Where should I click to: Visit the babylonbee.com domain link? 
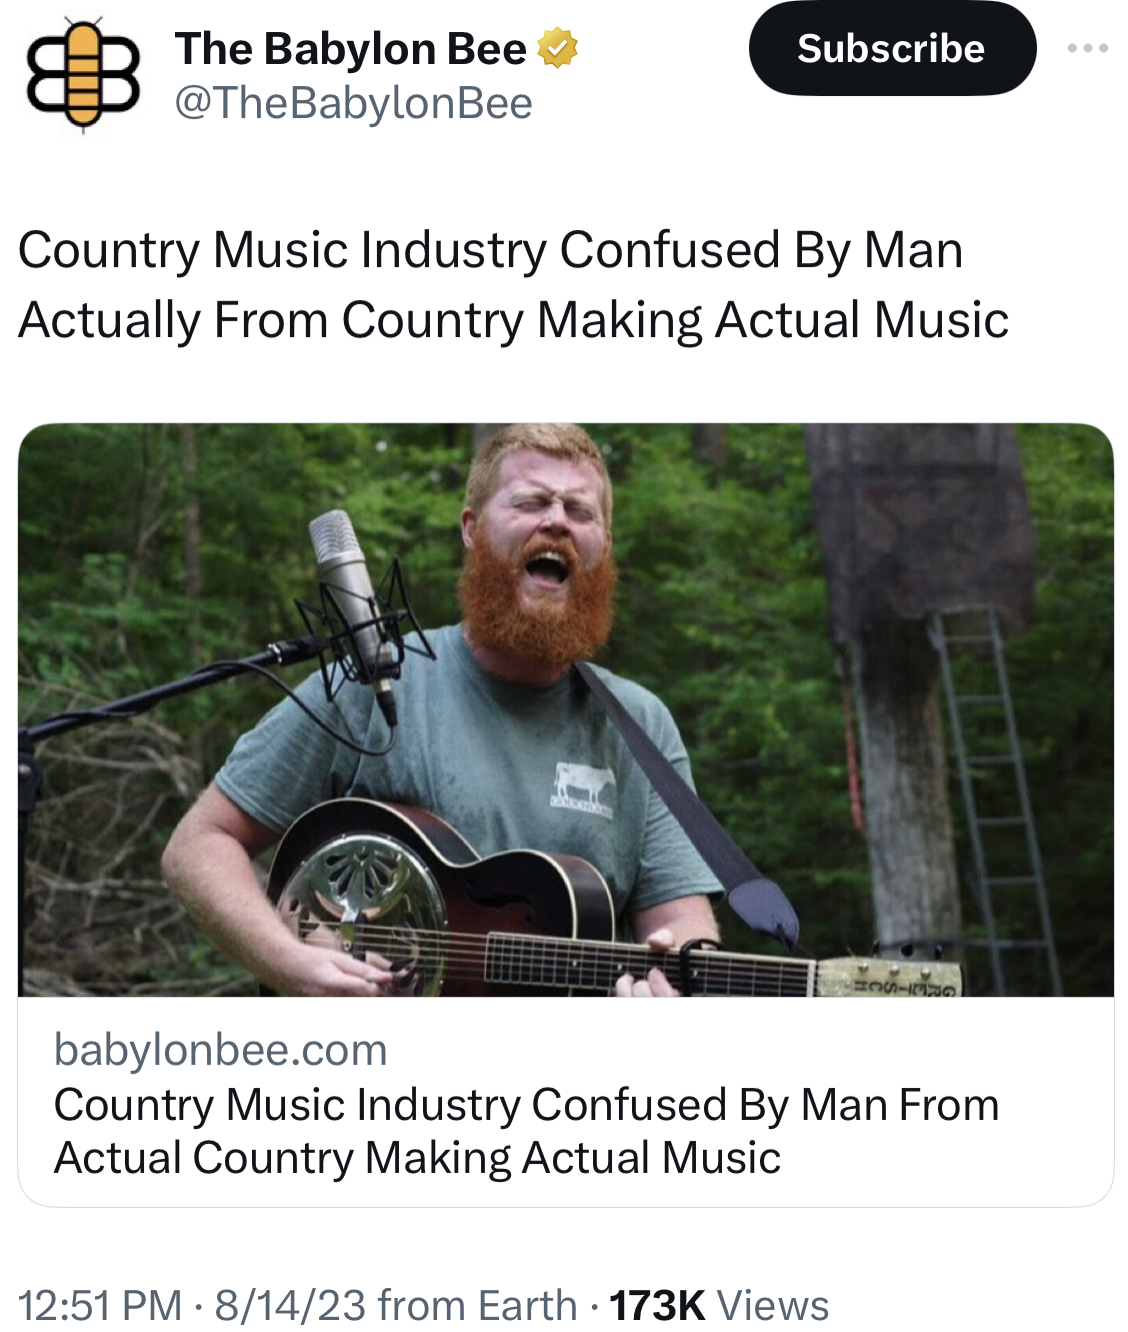220,1050
